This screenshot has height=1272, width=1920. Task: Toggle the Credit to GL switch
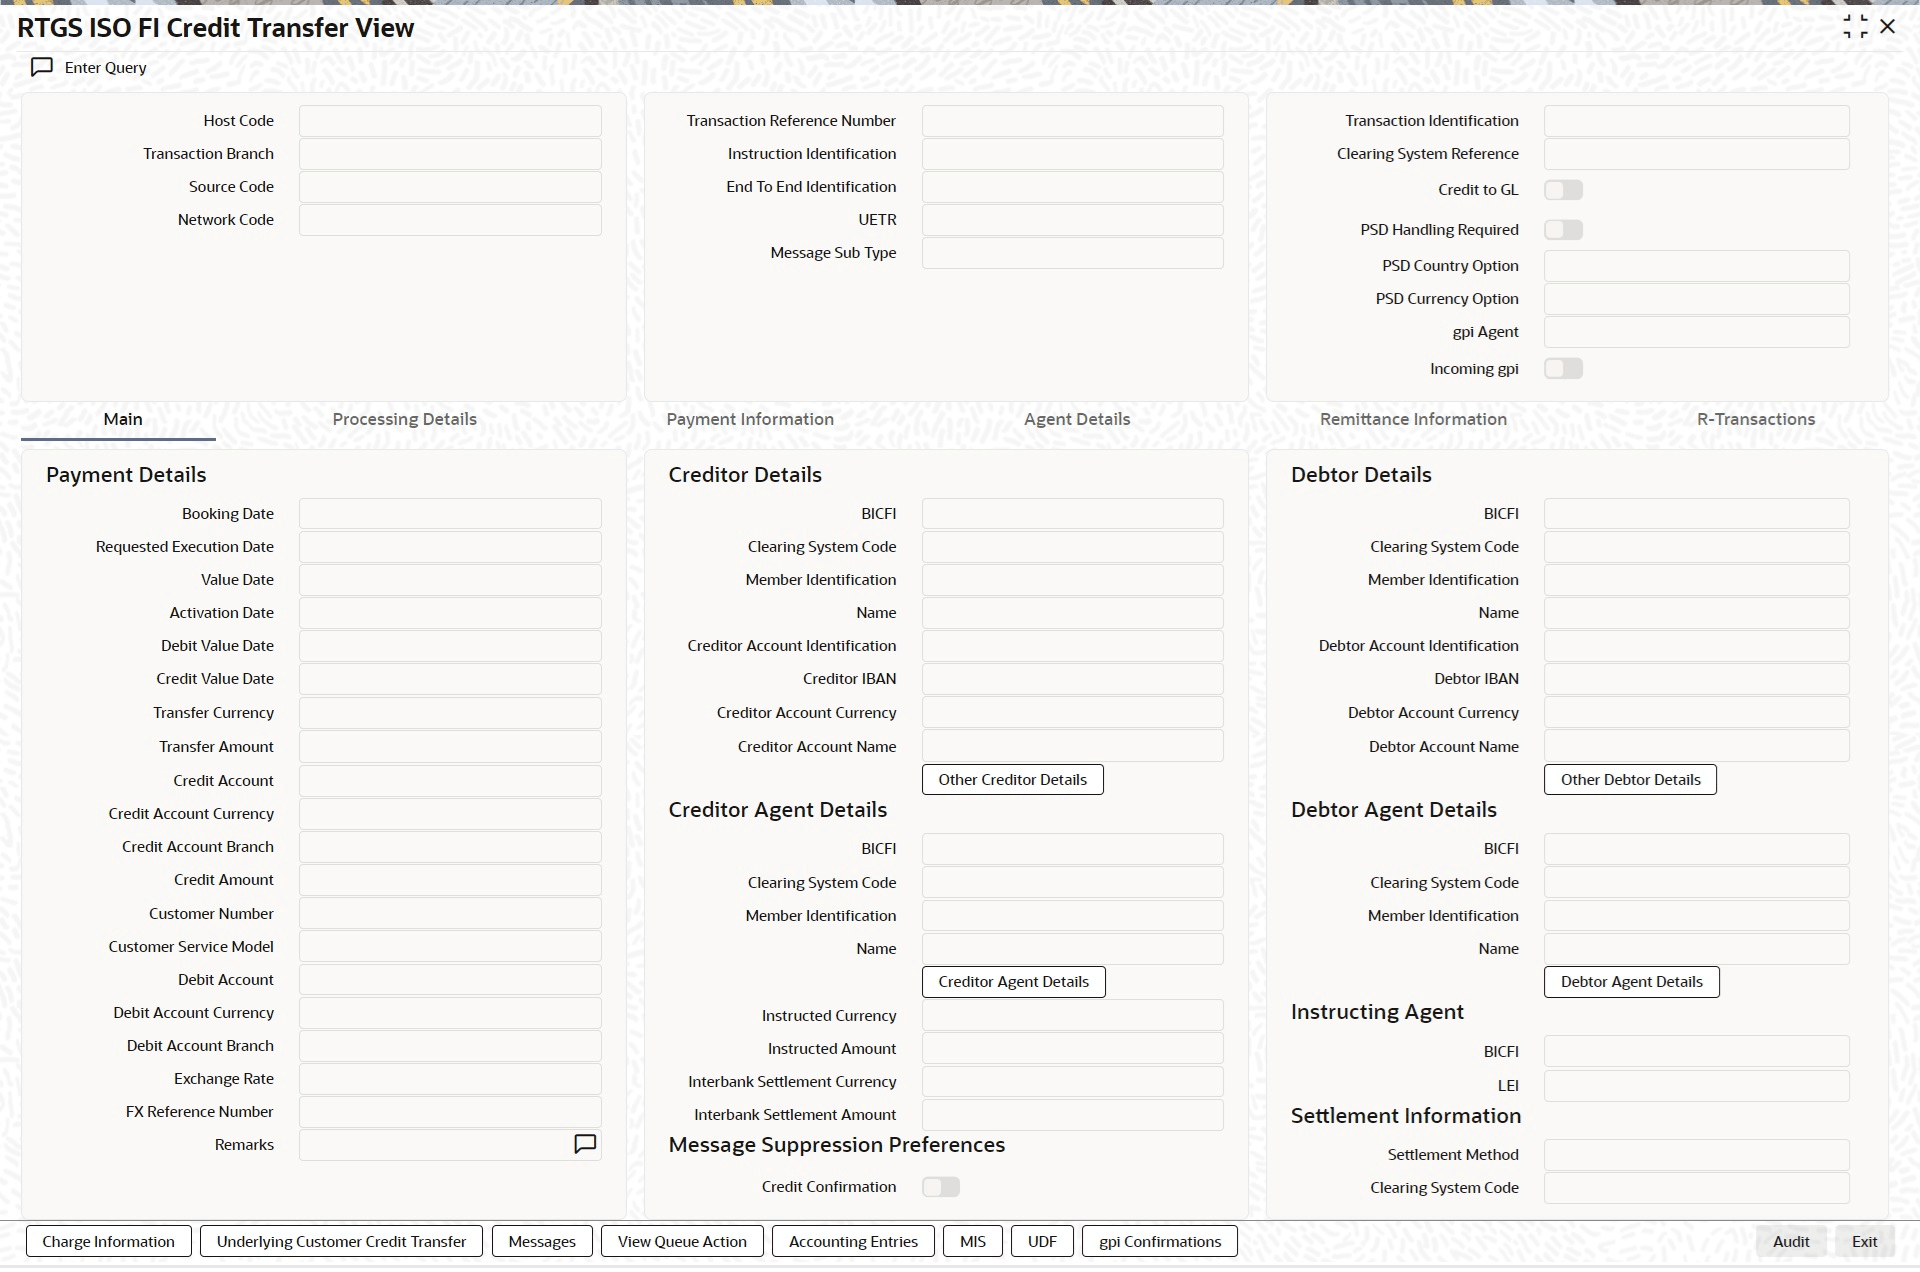point(1563,190)
